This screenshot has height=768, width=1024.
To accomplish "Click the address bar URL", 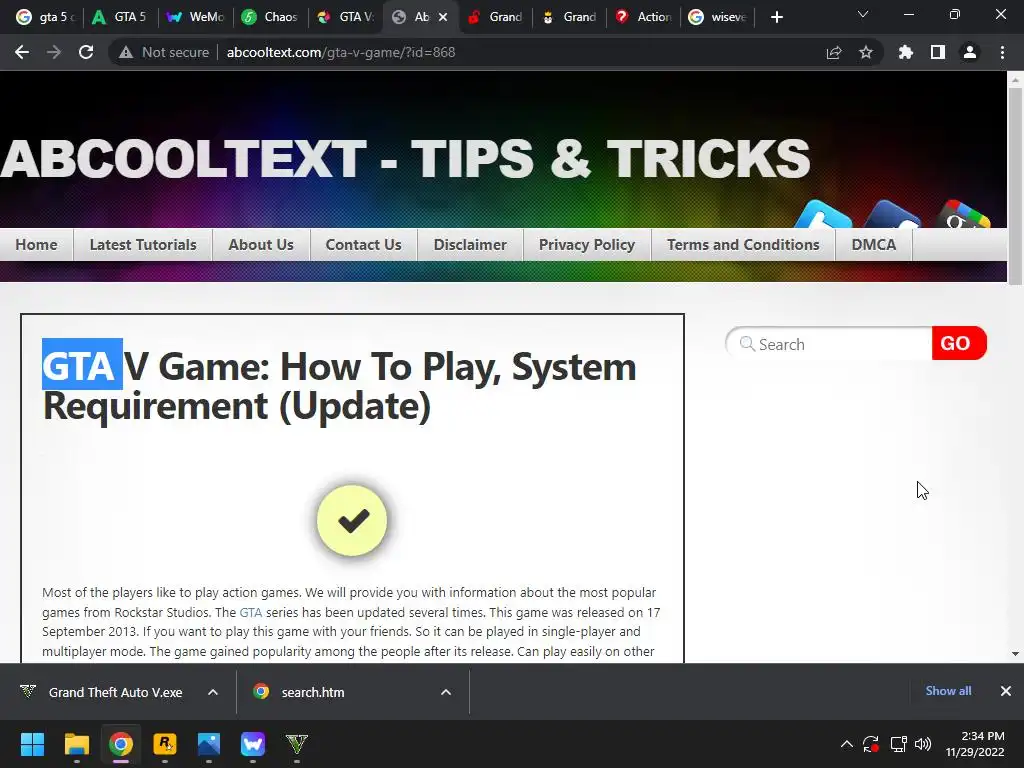I will [341, 52].
